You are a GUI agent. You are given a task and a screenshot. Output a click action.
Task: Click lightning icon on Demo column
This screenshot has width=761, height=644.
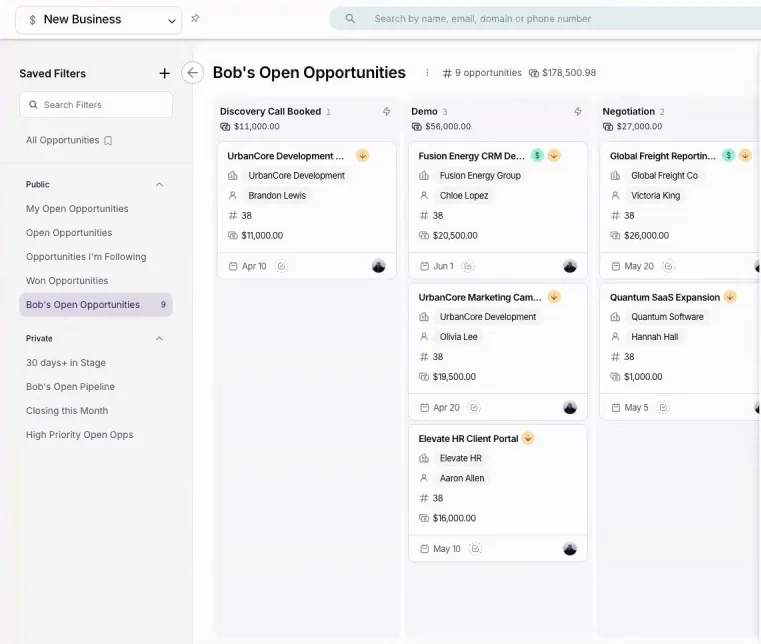(578, 112)
